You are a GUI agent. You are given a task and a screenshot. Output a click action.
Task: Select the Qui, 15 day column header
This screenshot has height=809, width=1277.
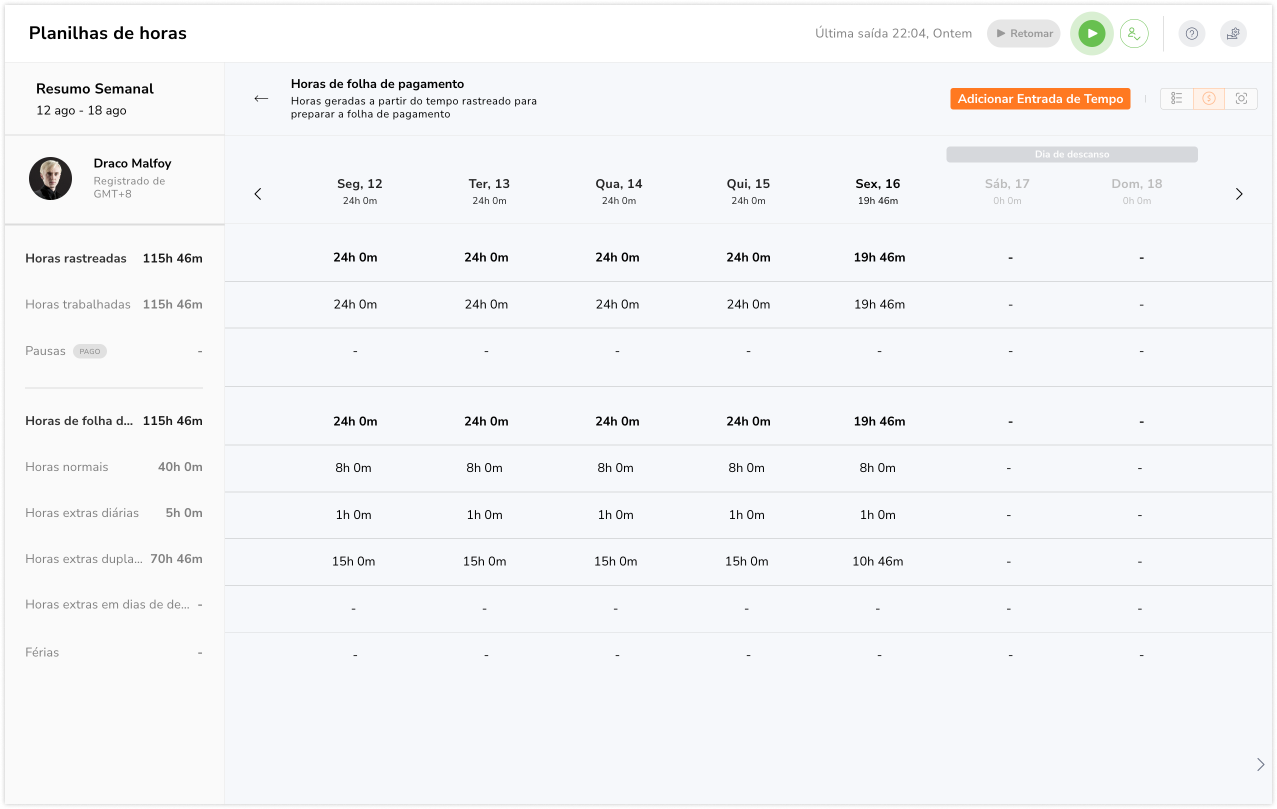[x=748, y=191]
